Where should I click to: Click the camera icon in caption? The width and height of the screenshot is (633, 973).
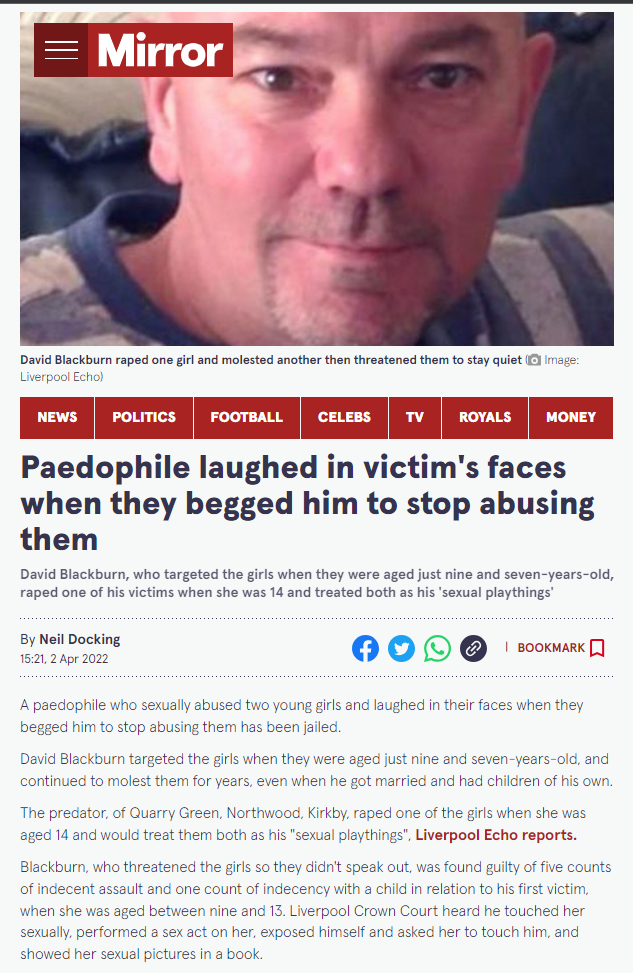click(534, 360)
